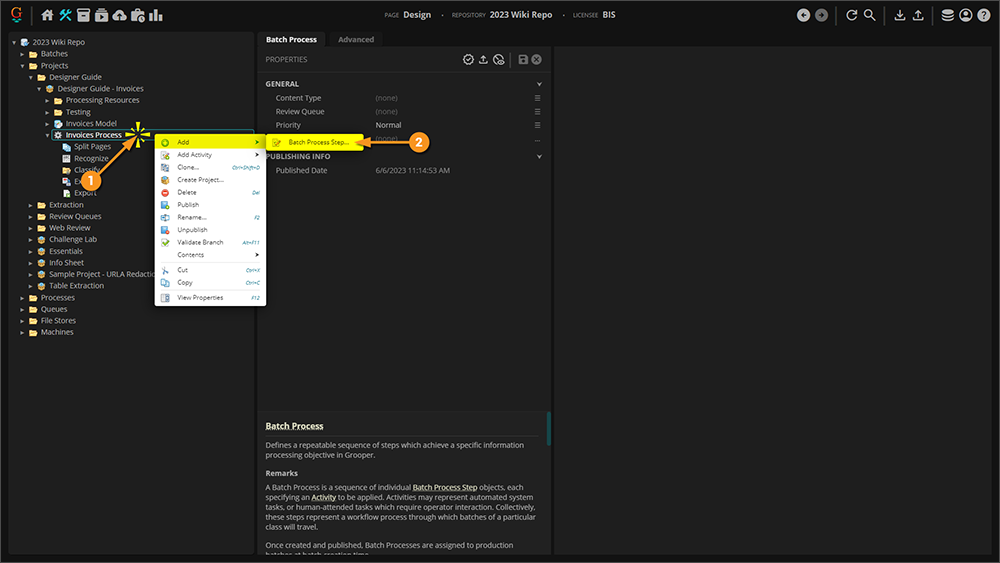Choose View Properties in the context menu
This screenshot has width=1000, height=563.
point(210,298)
